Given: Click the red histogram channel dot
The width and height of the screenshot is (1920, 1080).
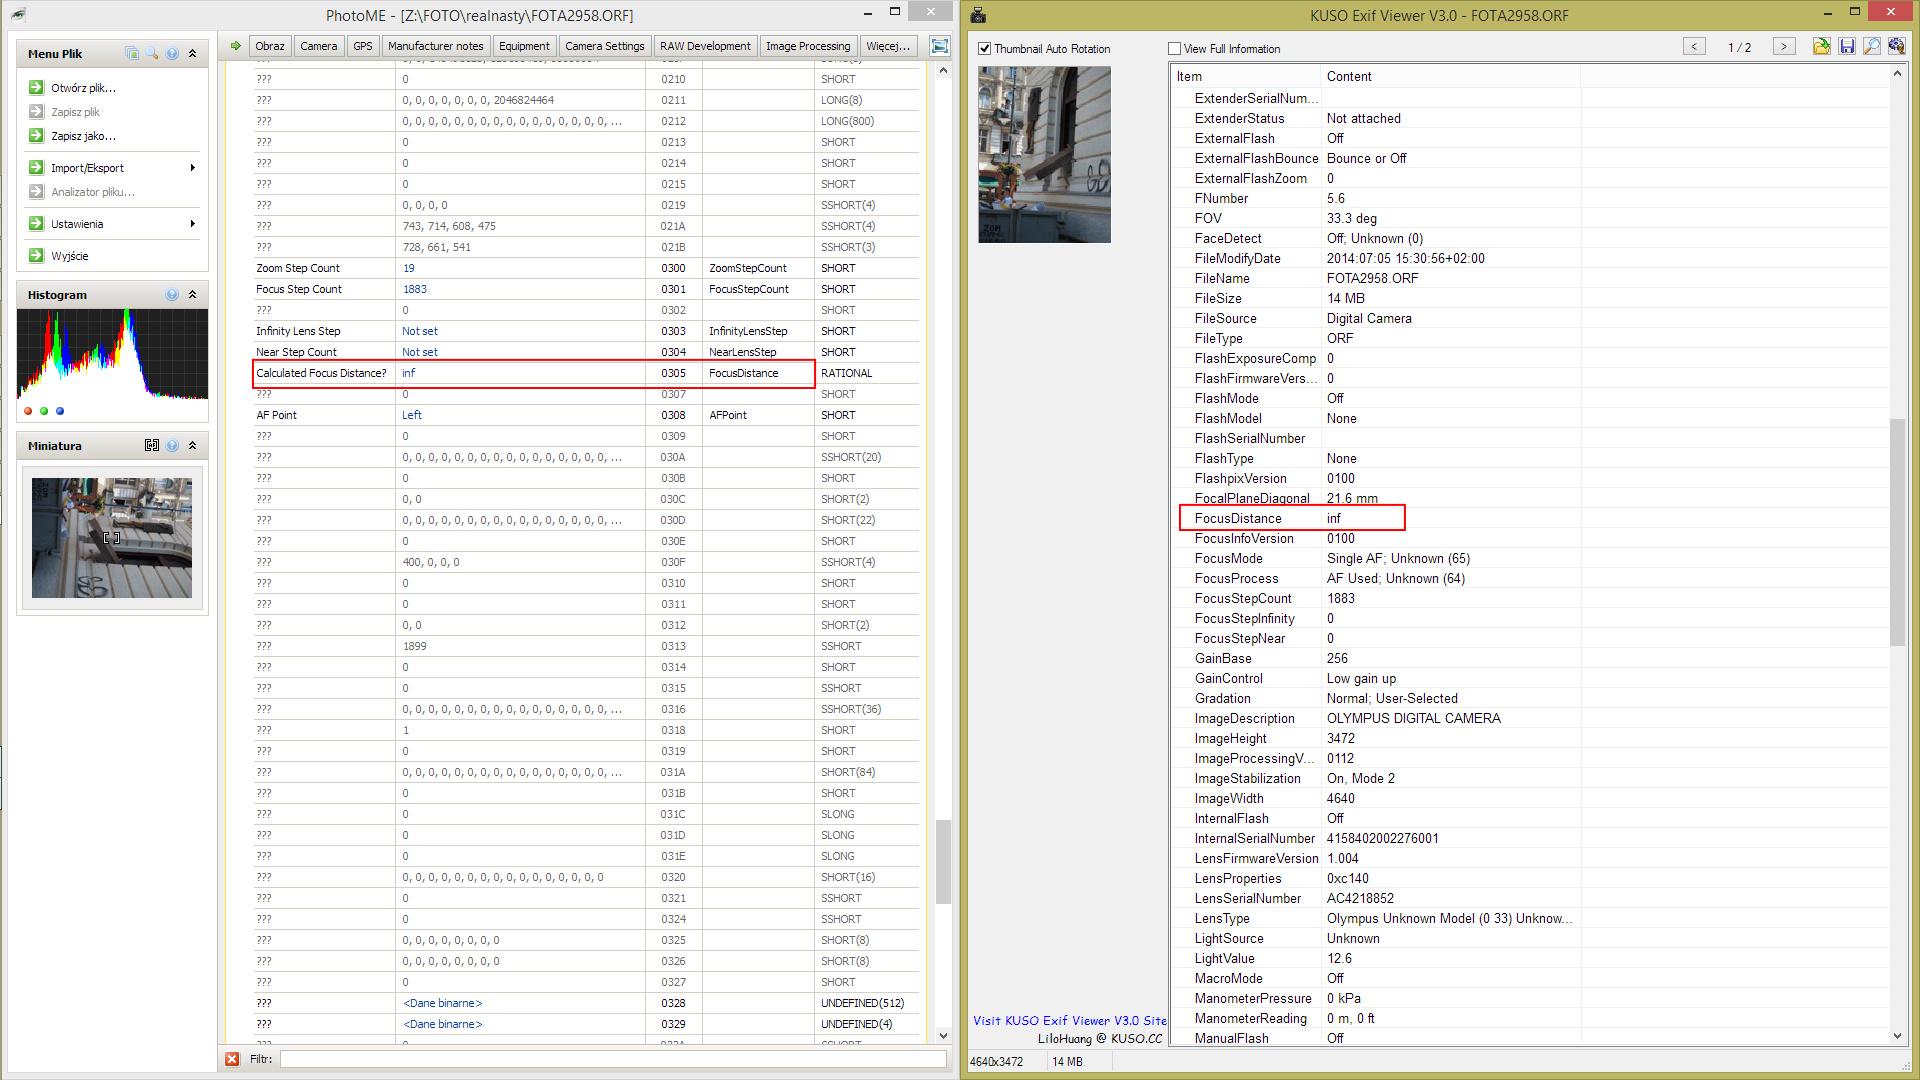Looking at the screenshot, I should click(28, 411).
